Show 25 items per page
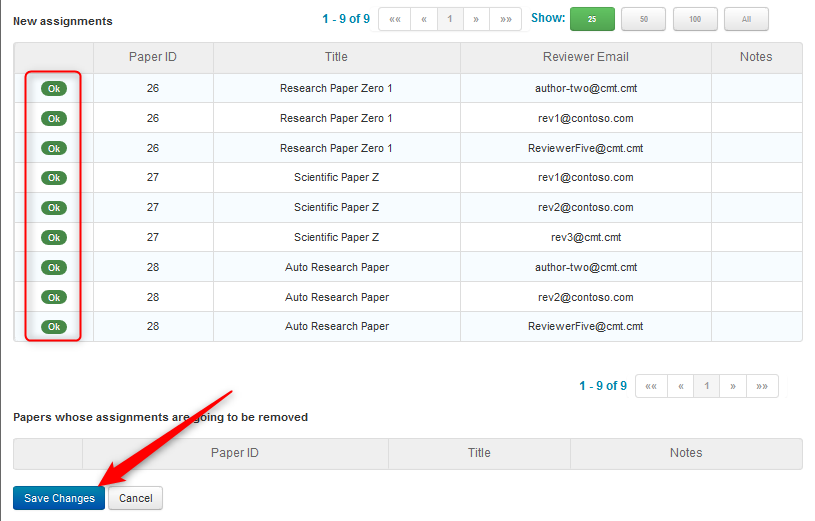The height and width of the screenshot is (521, 815). 592,19
